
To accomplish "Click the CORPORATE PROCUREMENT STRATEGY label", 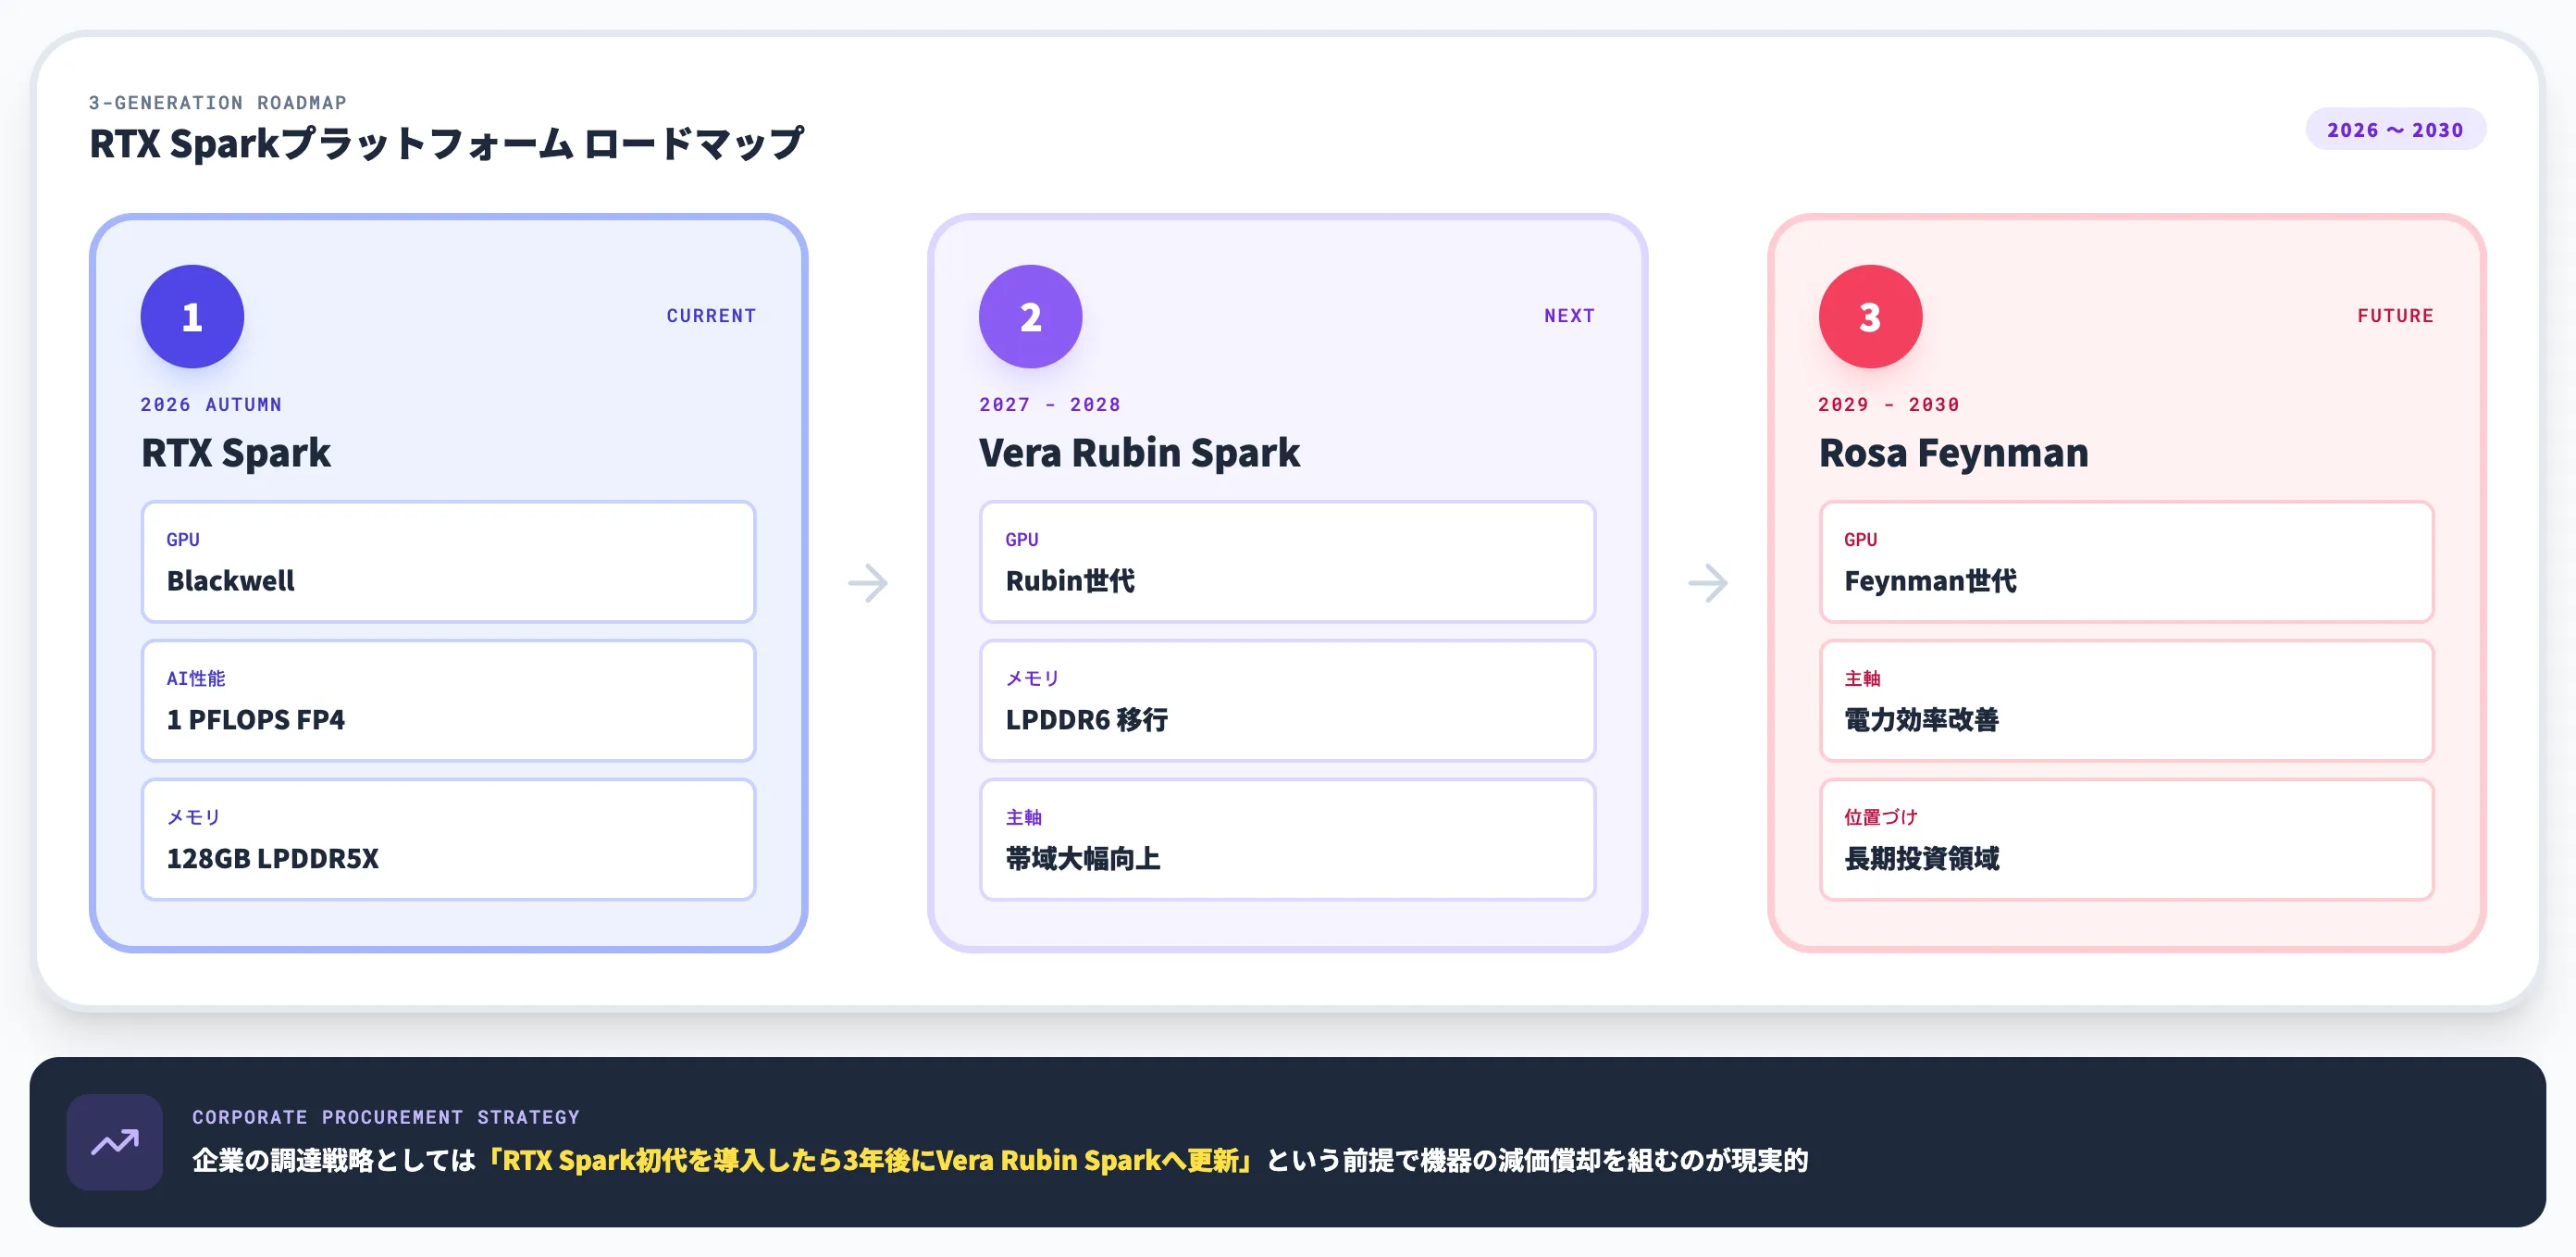I will click(386, 1117).
